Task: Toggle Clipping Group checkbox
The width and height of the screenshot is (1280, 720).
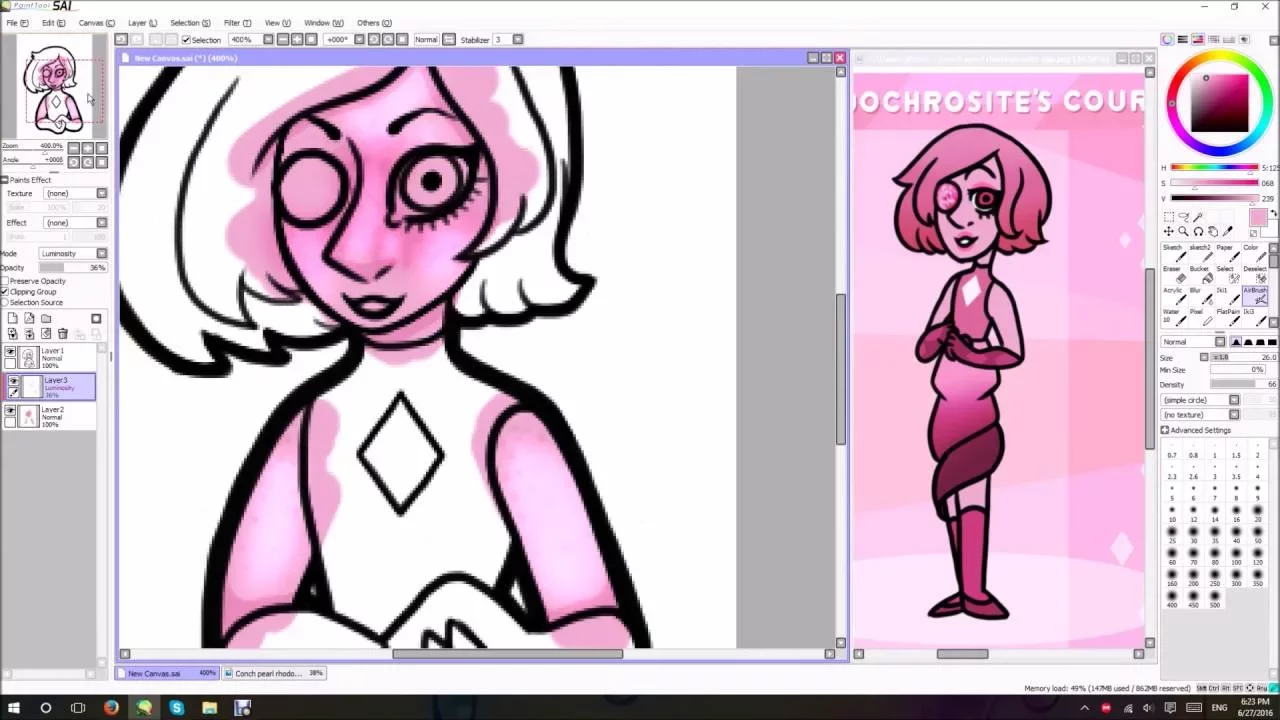Action: coord(5,292)
